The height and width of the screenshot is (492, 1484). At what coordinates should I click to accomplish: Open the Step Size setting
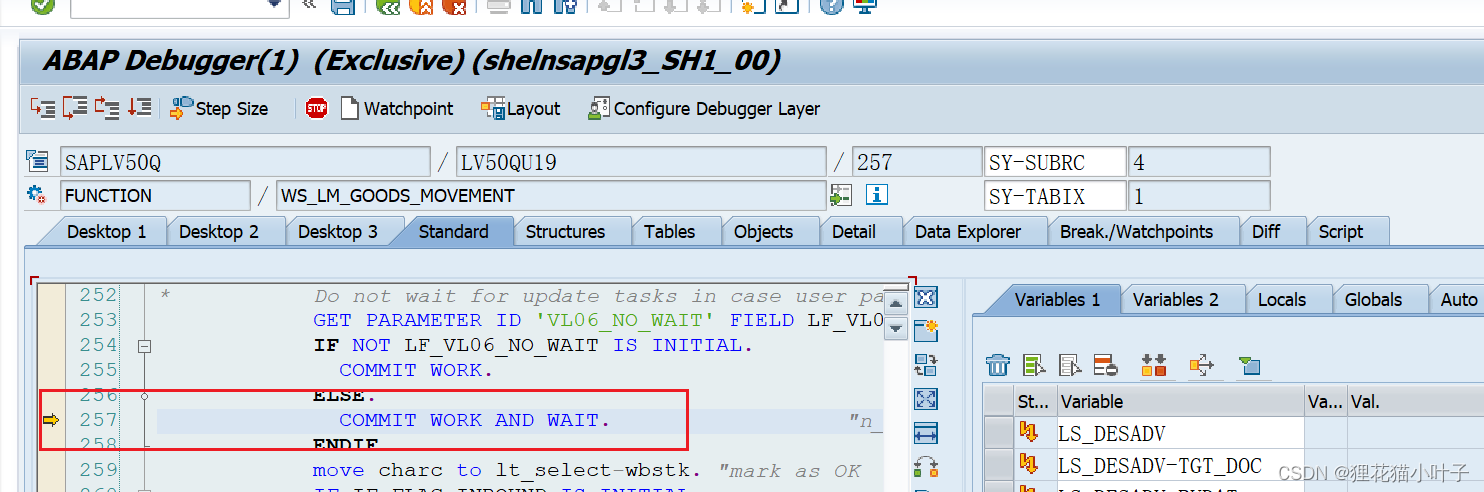tap(219, 108)
